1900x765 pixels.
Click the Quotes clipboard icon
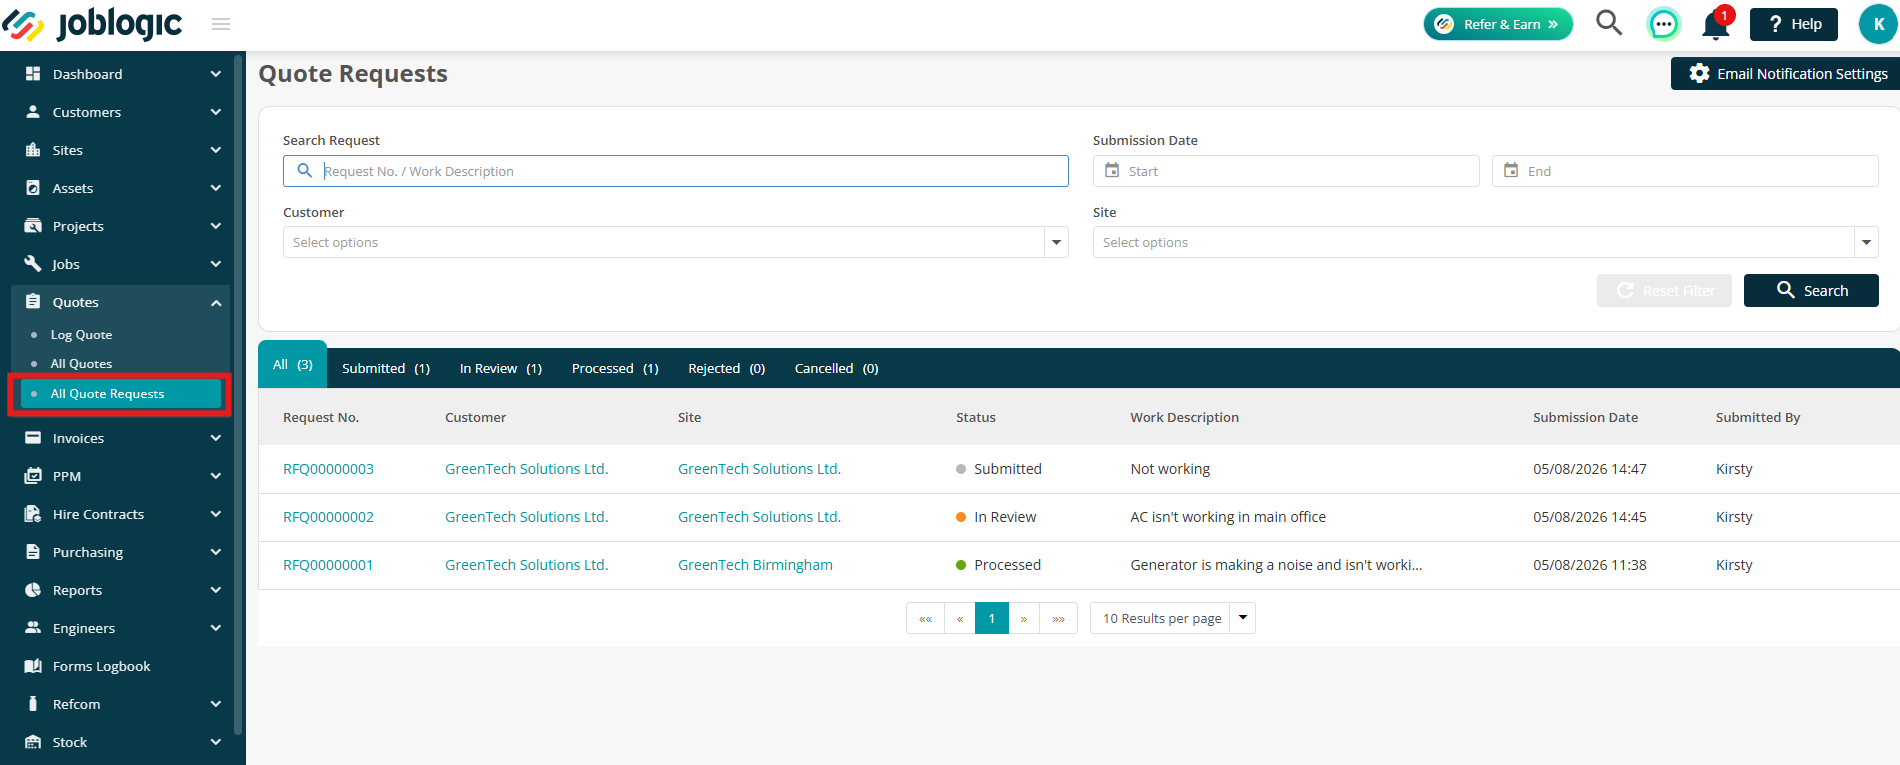click(33, 302)
